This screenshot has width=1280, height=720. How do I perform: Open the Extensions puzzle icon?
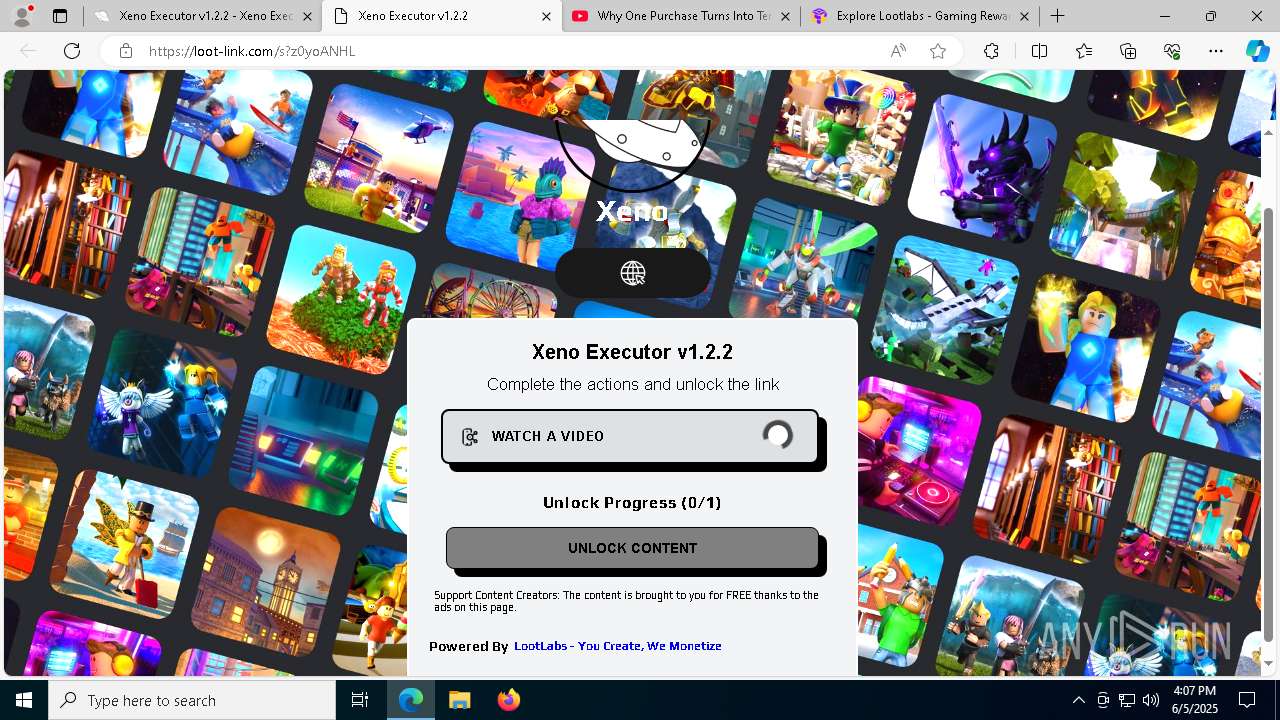991,51
